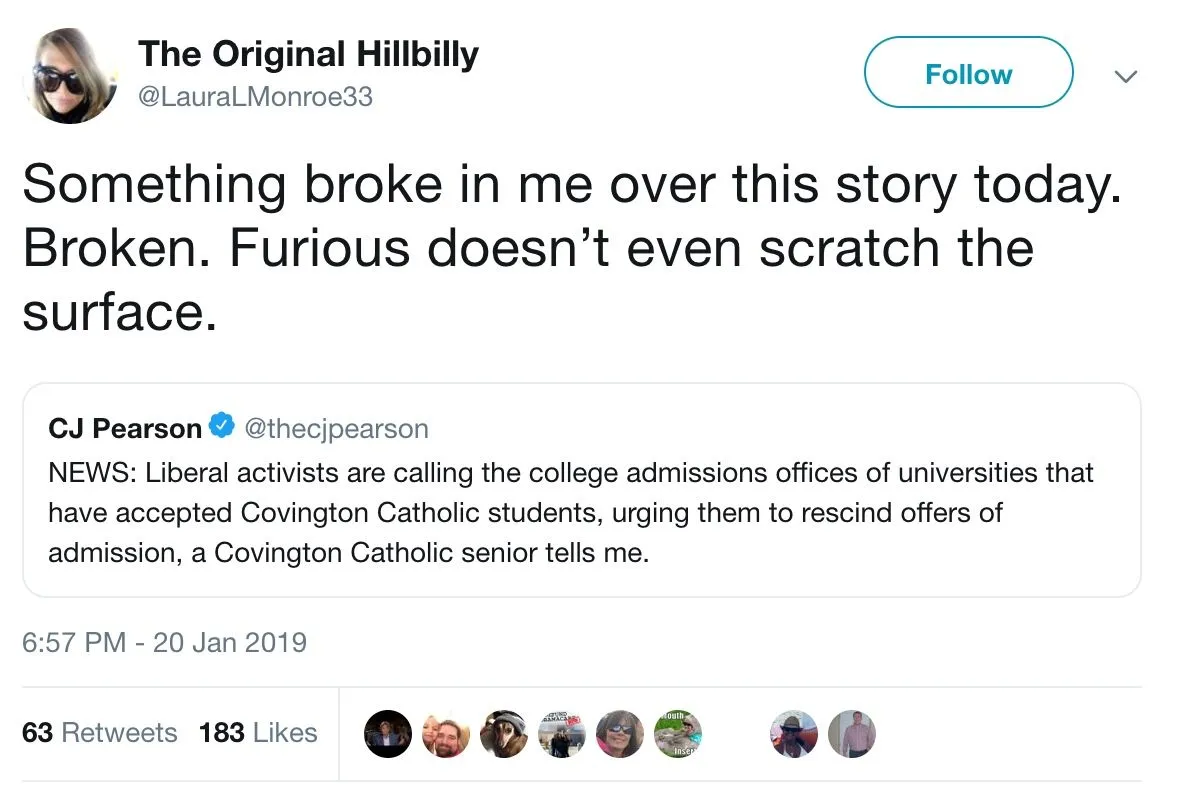This screenshot has width=1190, height=786.
Task: Open the liker avatar of a man in a hat
Action: point(793,734)
